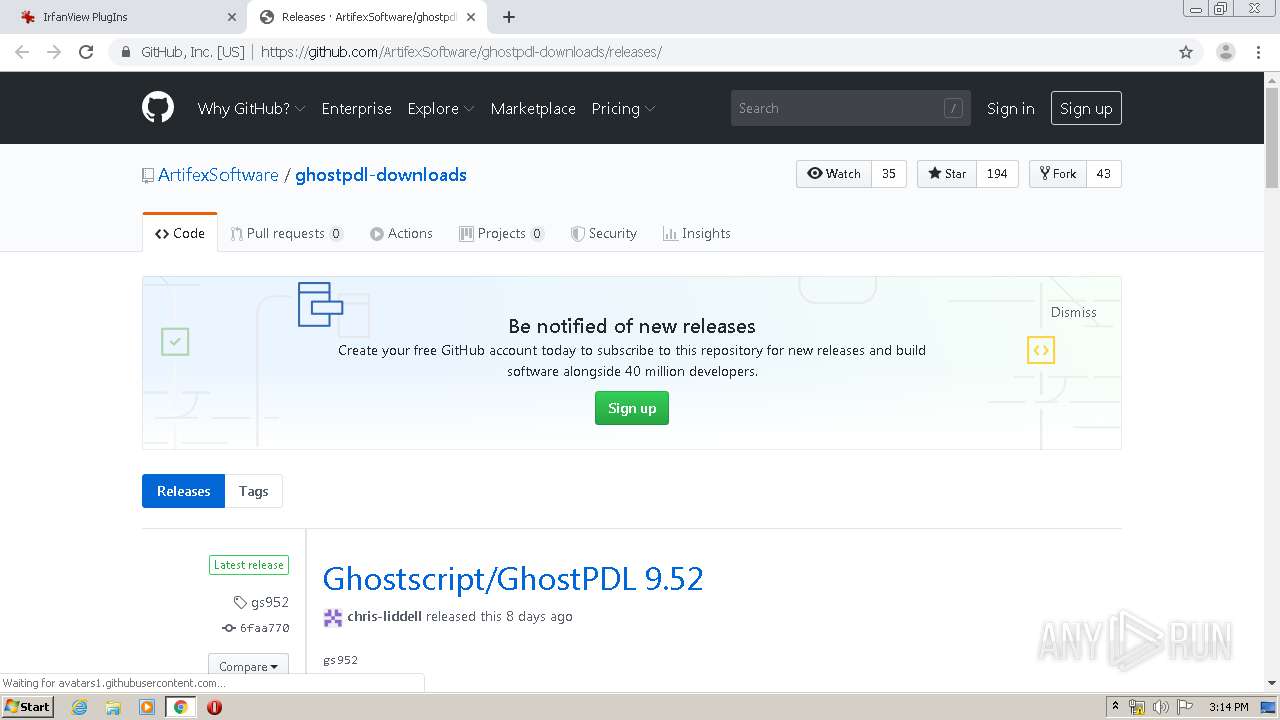Click the Latest release badge
The width and height of the screenshot is (1280, 720).
pos(249,565)
